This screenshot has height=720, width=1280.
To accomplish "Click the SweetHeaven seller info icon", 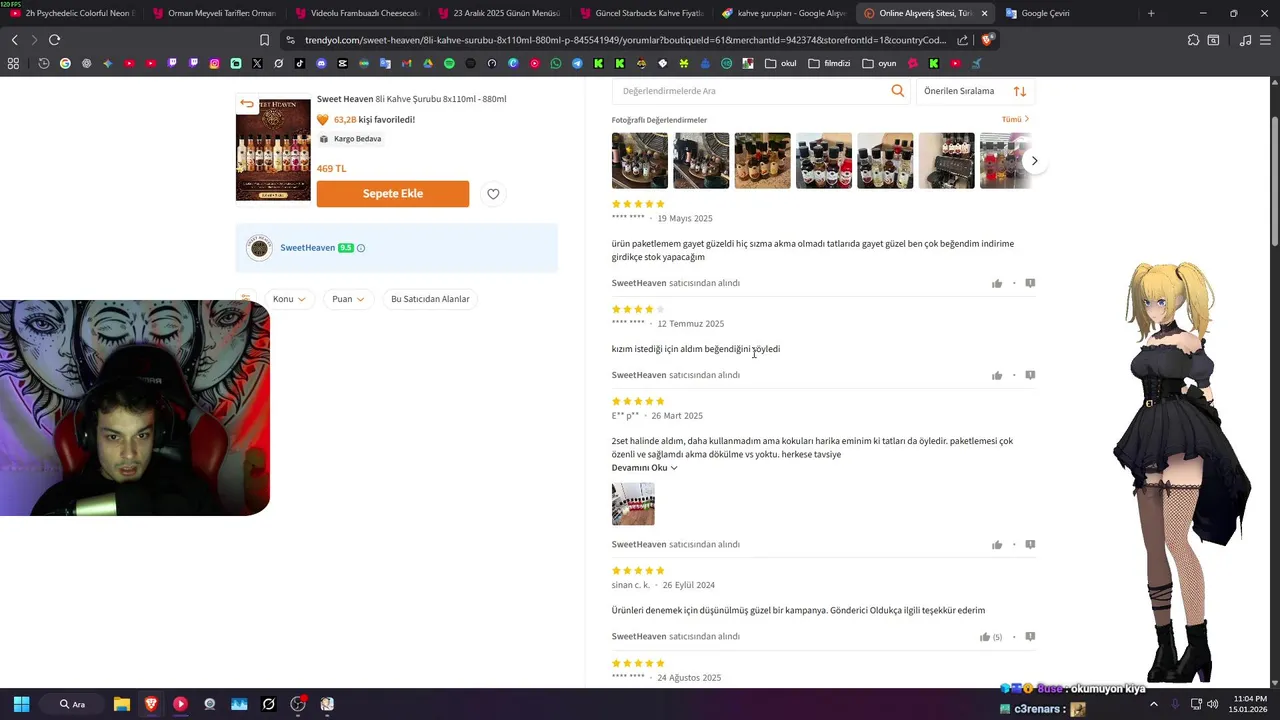I will pyautogui.click(x=361, y=248).
